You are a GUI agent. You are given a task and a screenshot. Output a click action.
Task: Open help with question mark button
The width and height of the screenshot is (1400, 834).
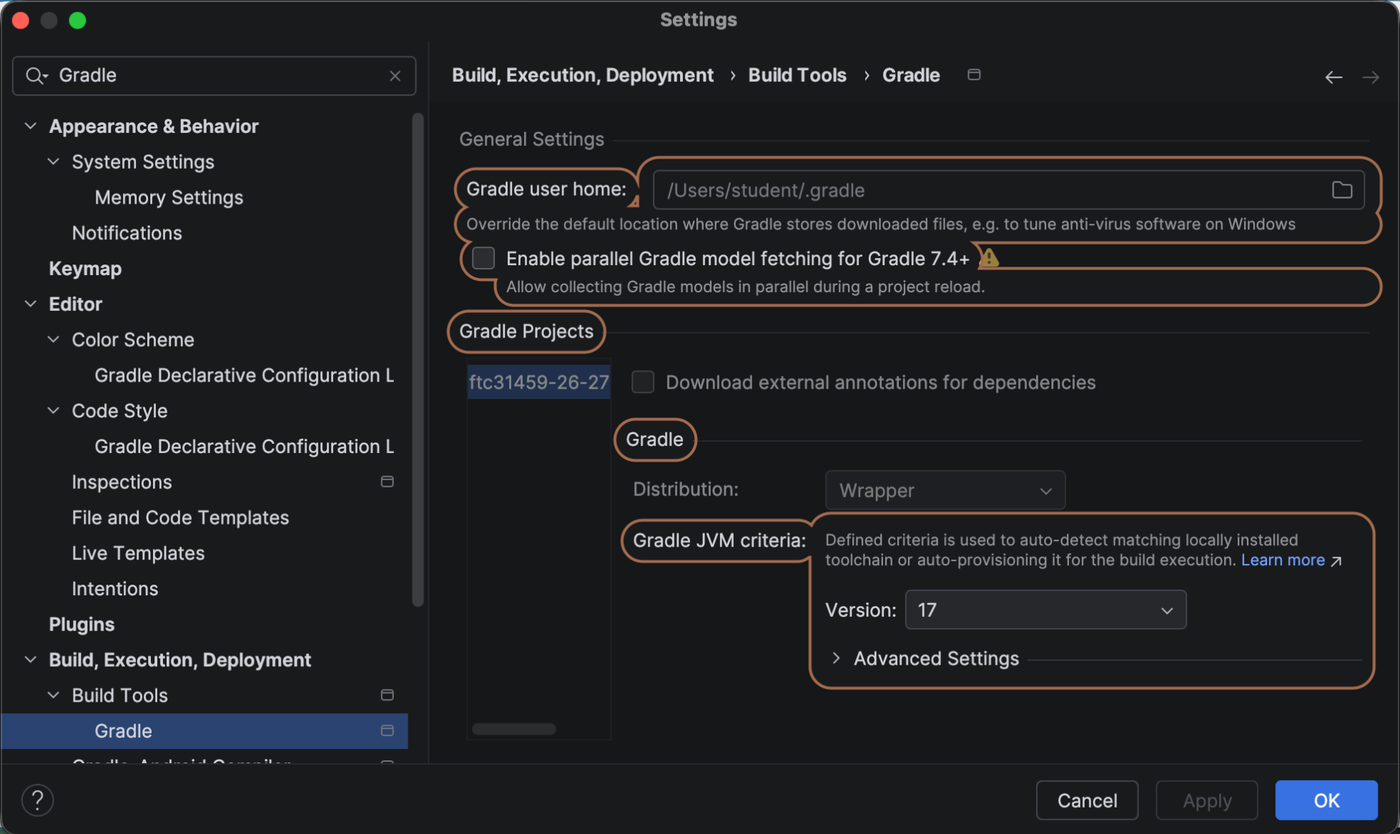37,800
